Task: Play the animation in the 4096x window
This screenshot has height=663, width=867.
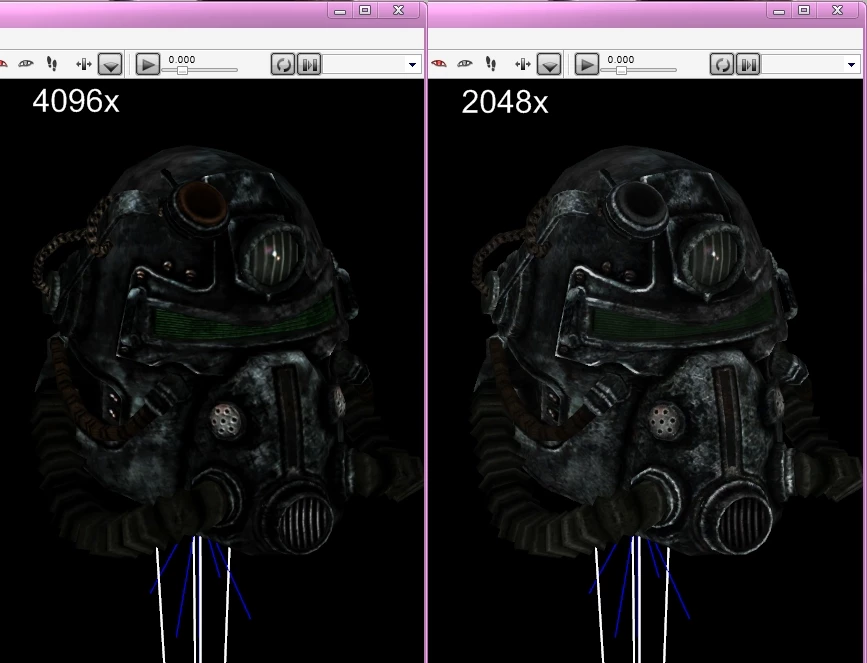Action: coord(148,64)
